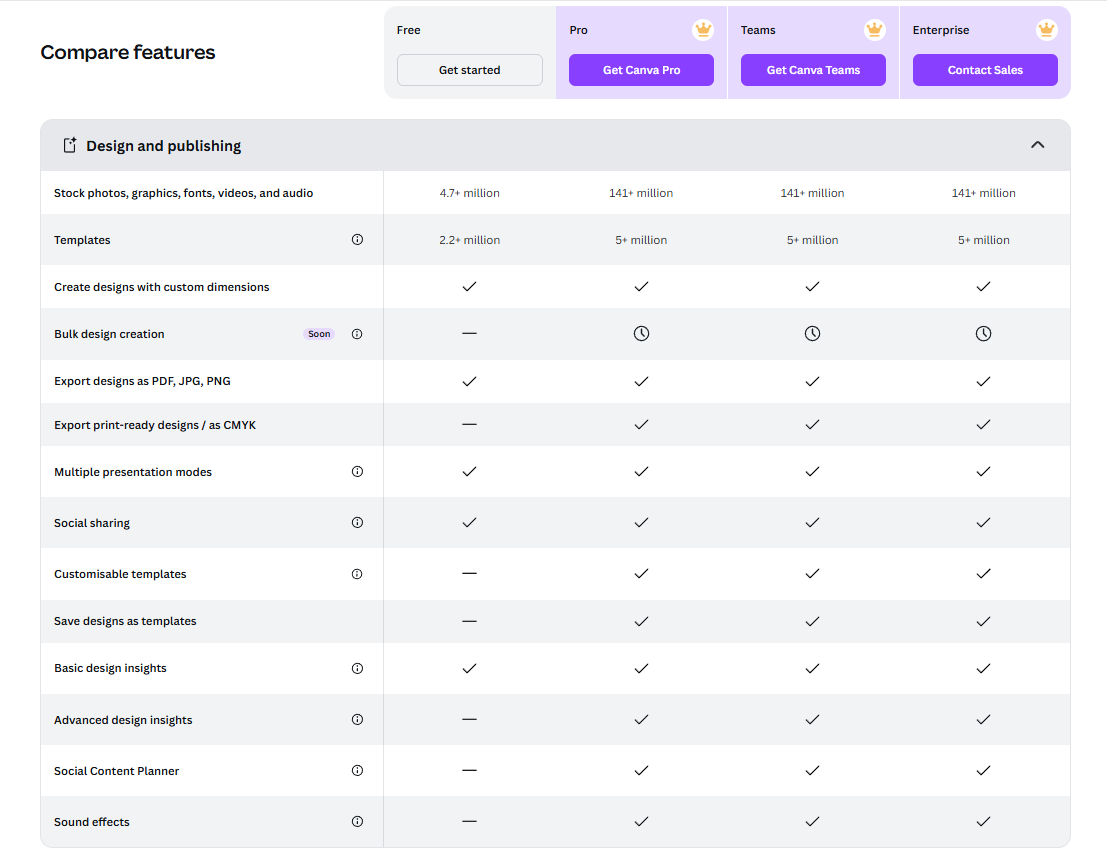Viewport: 1107px width, 859px height.
Task: Click the Basic design insights label
Action: [110, 668]
